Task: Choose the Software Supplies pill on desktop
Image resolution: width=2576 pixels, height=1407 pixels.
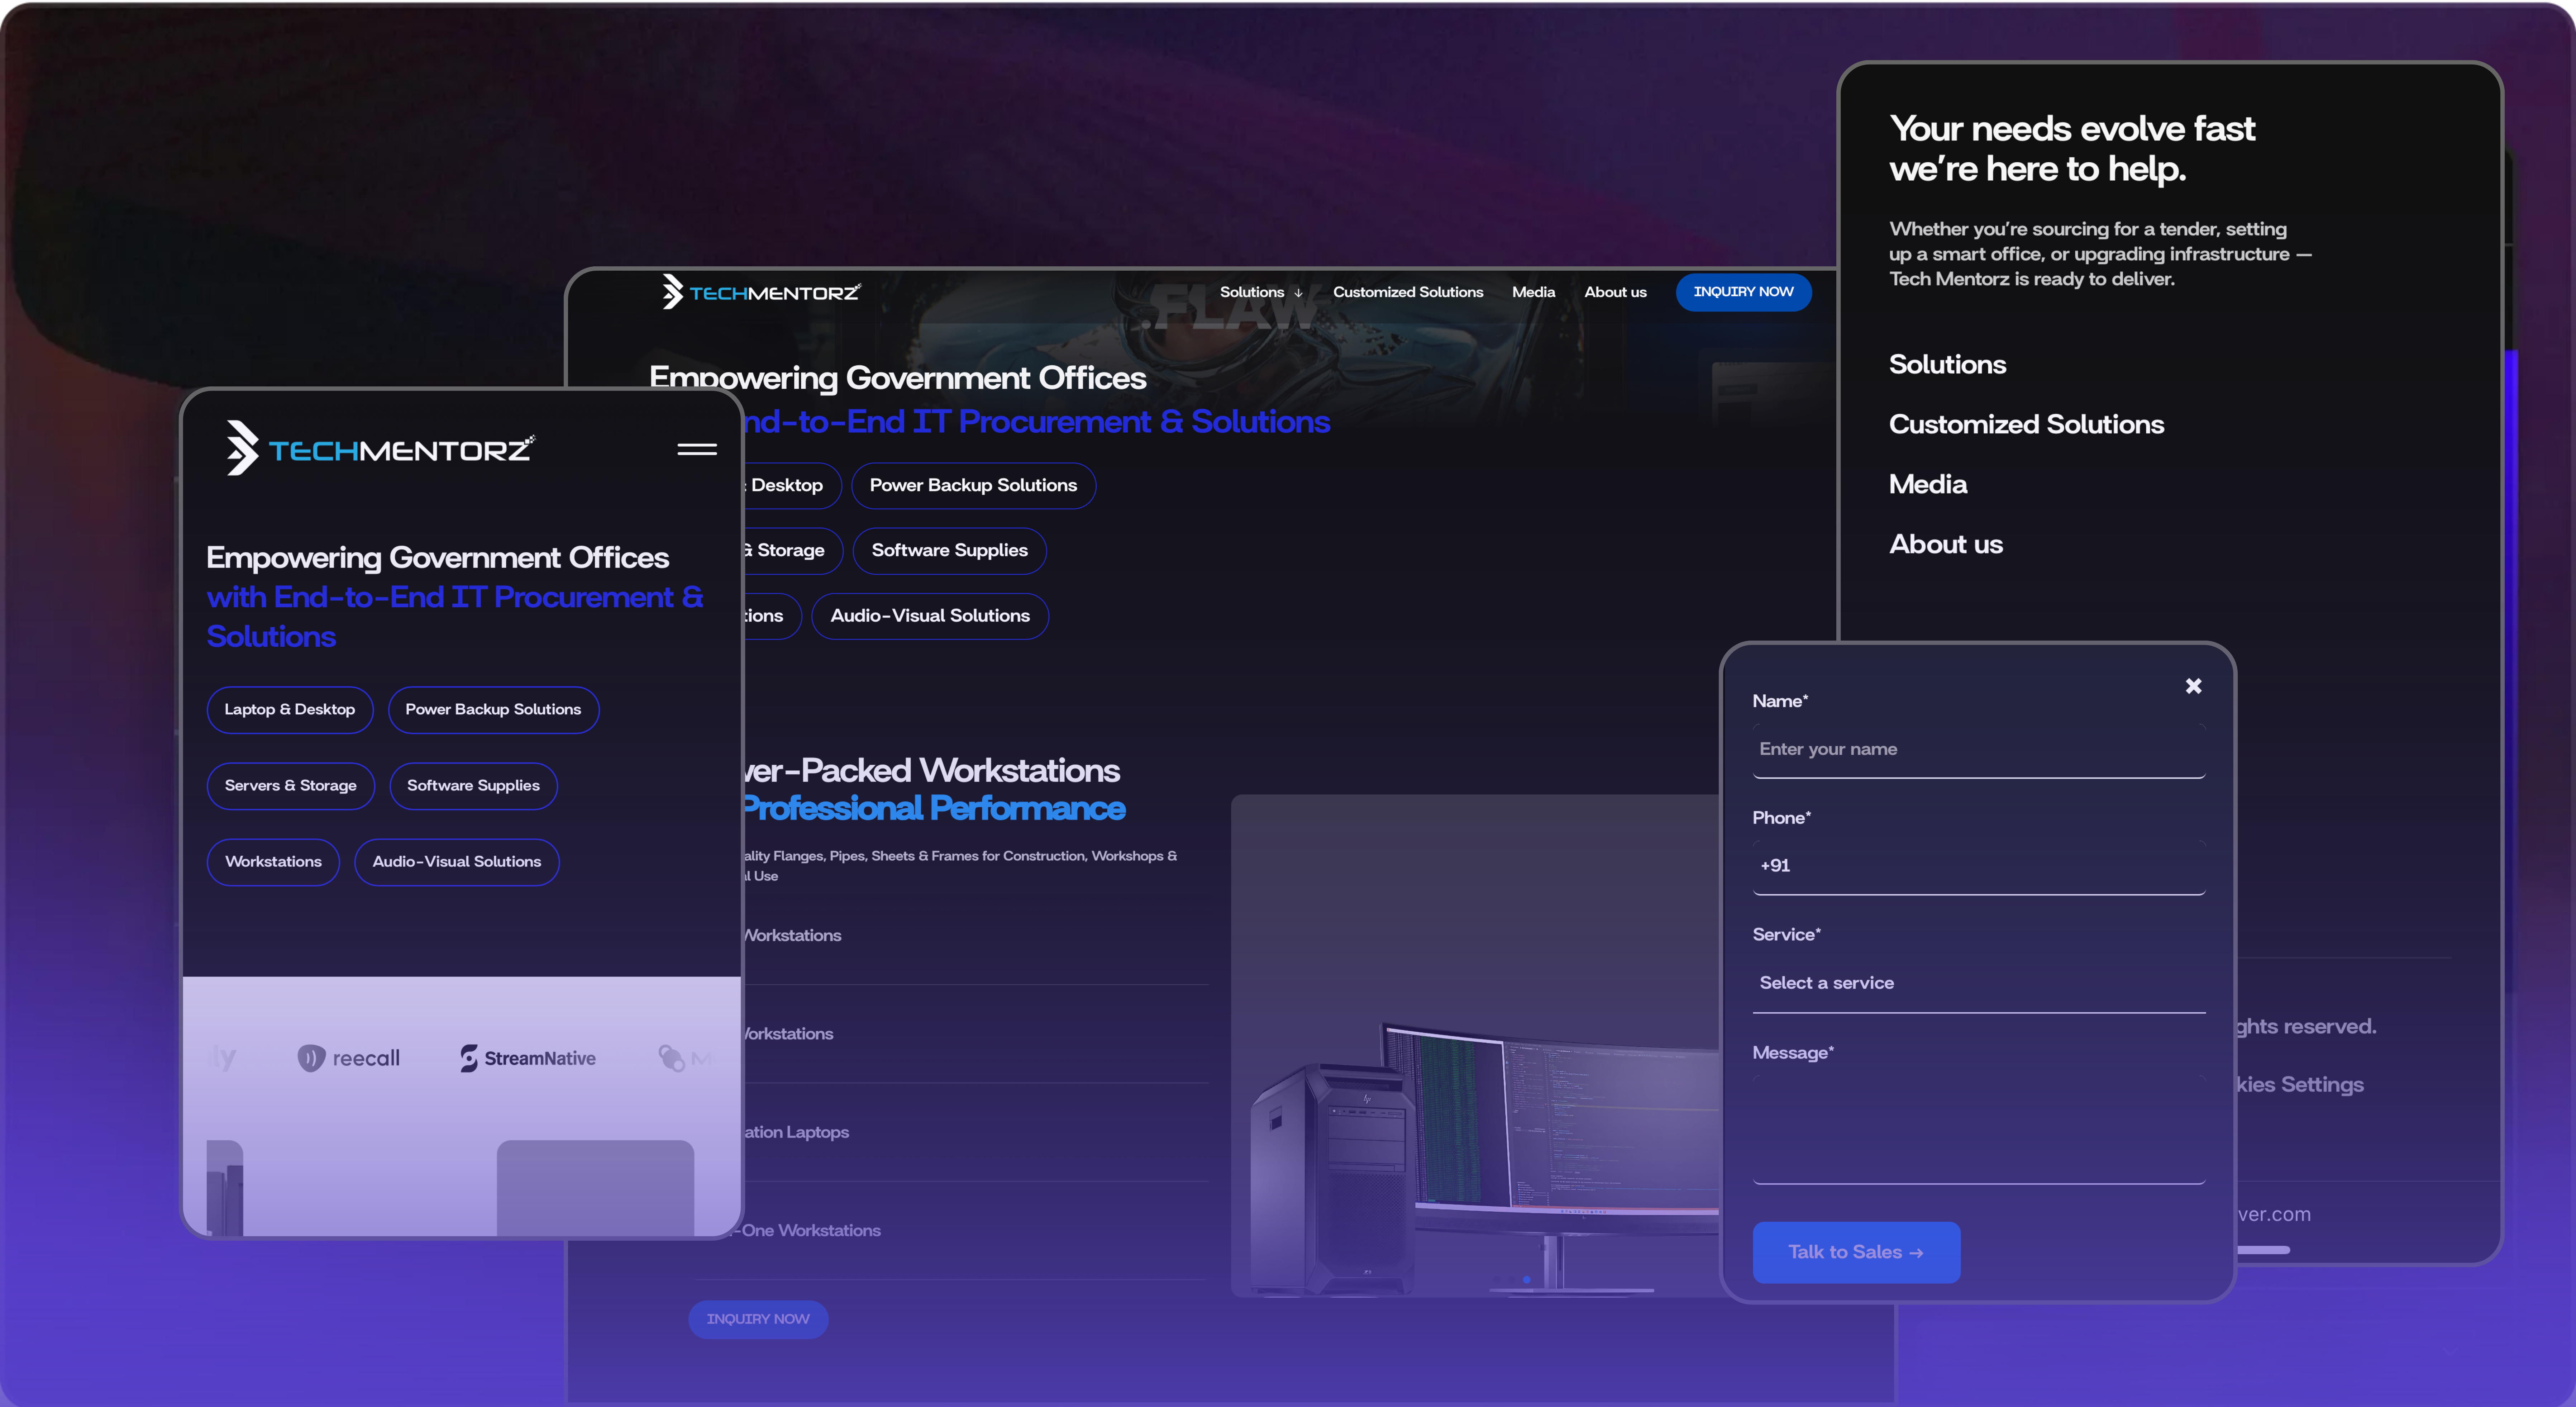Action: 949,550
